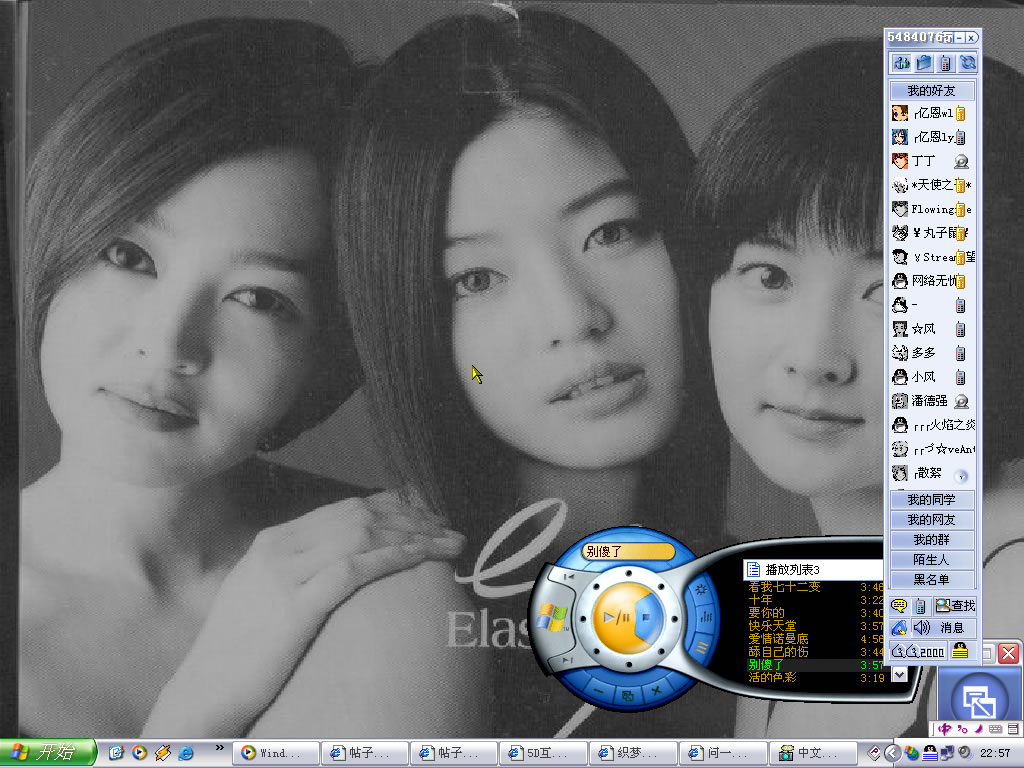This screenshot has width=1024, height=768.
Task: Switch to the 问一... taskbar window
Action: pyautogui.click(x=723, y=753)
